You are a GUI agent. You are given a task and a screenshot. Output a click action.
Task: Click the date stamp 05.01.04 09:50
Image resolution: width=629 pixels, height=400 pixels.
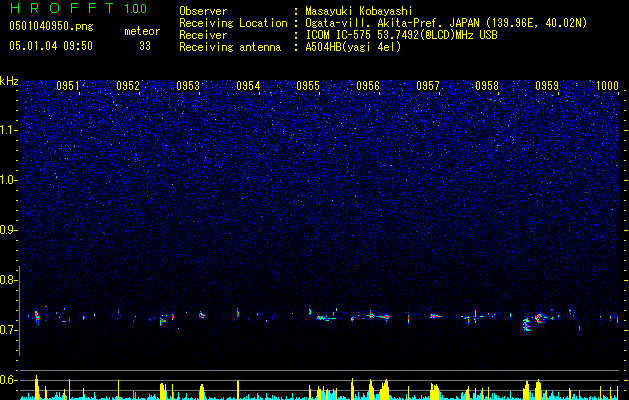coord(51,46)
